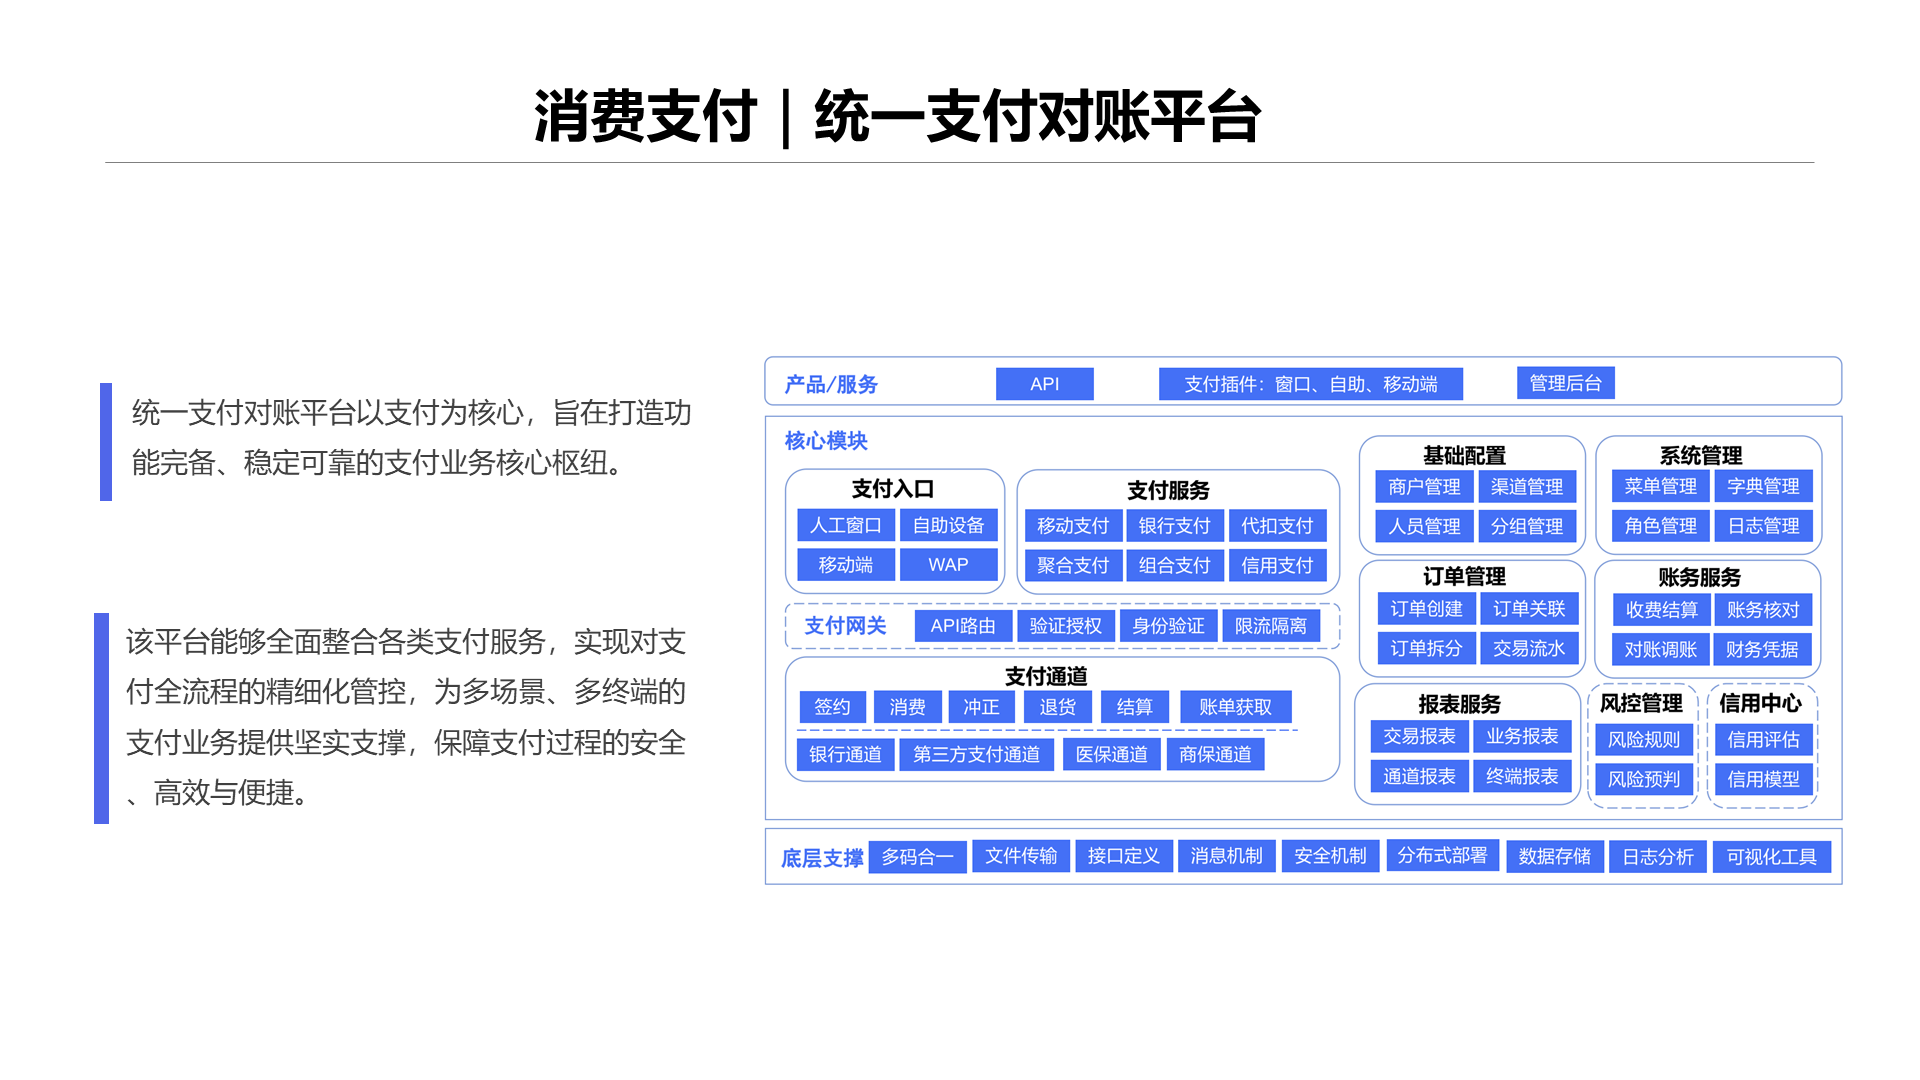Click 订单拆分 under 订单管理
1920x1080 pixels.
pyautogui.click(x=1424, y=648)
